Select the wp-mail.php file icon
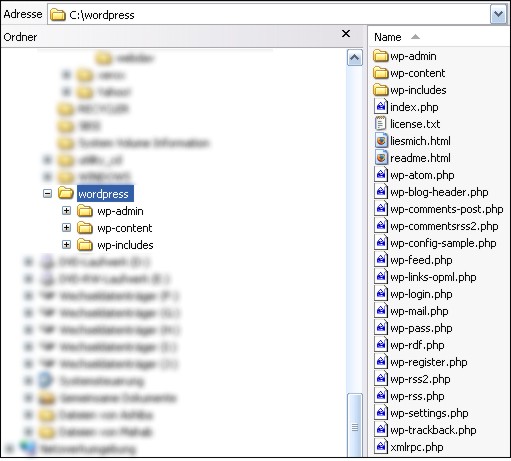511x461 pixels. (x=381, y=311)
